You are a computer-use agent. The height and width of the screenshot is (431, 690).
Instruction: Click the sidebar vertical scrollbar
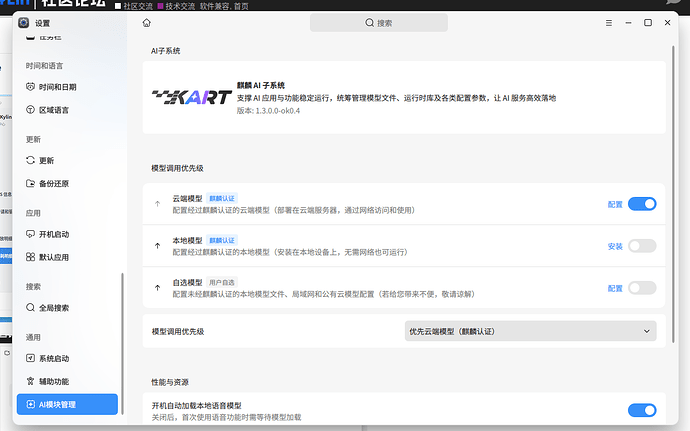122,343
